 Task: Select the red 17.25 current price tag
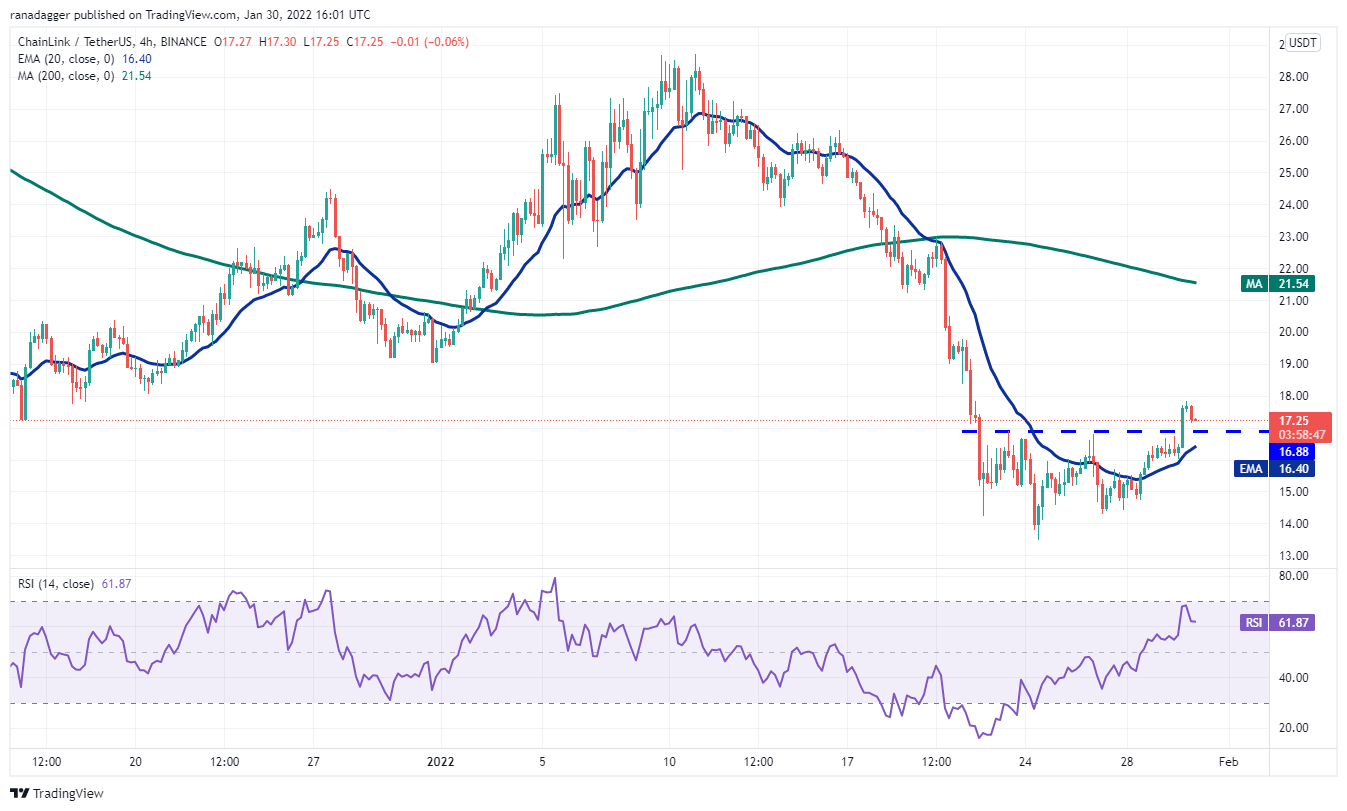tap(1292, 420)
